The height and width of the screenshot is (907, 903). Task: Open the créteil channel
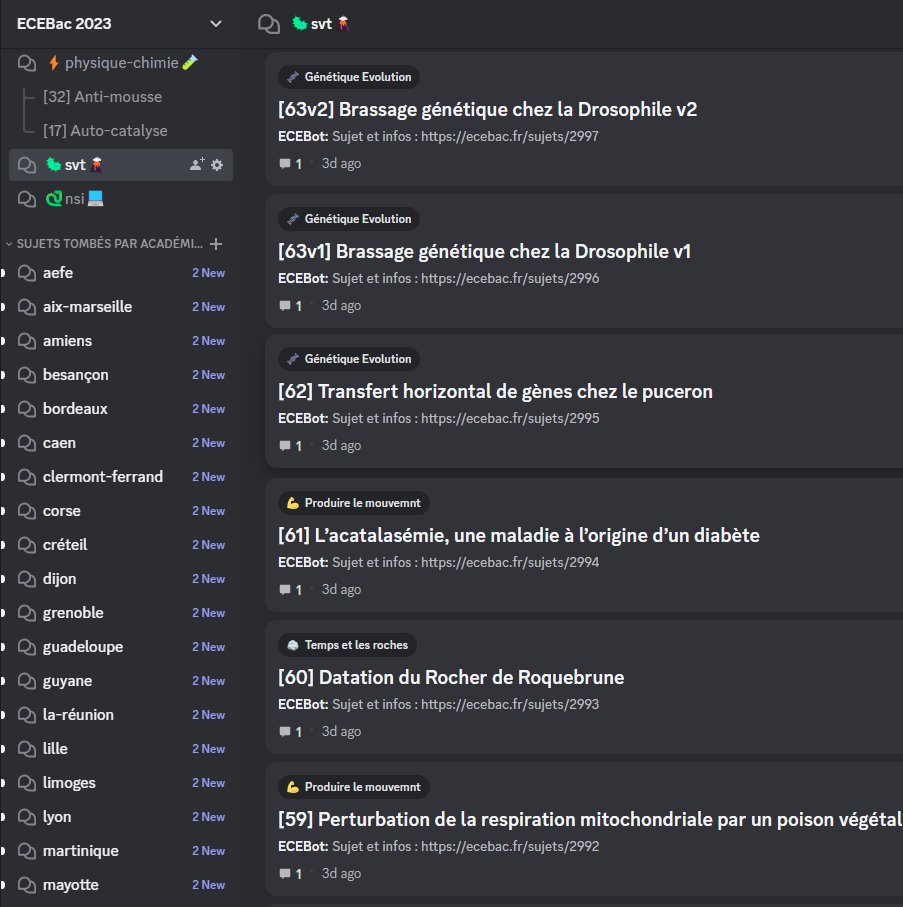point(121,545)
